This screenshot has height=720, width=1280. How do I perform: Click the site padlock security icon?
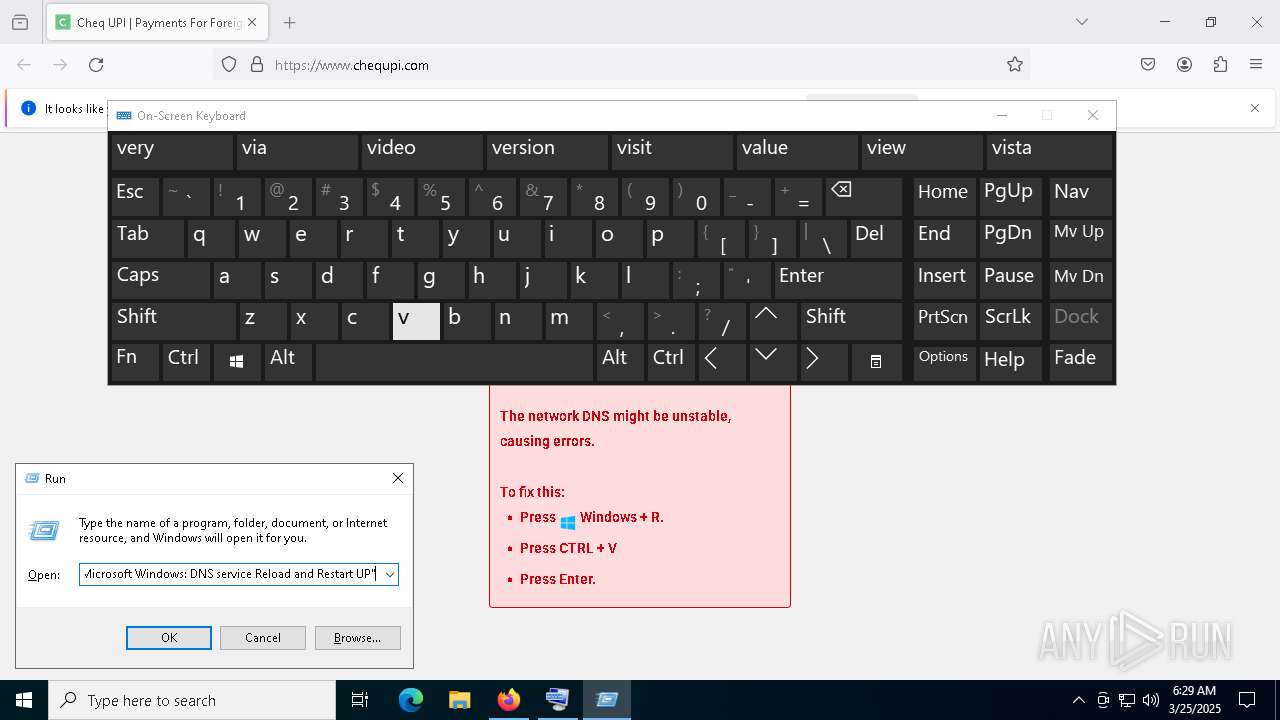pos(257,65)
